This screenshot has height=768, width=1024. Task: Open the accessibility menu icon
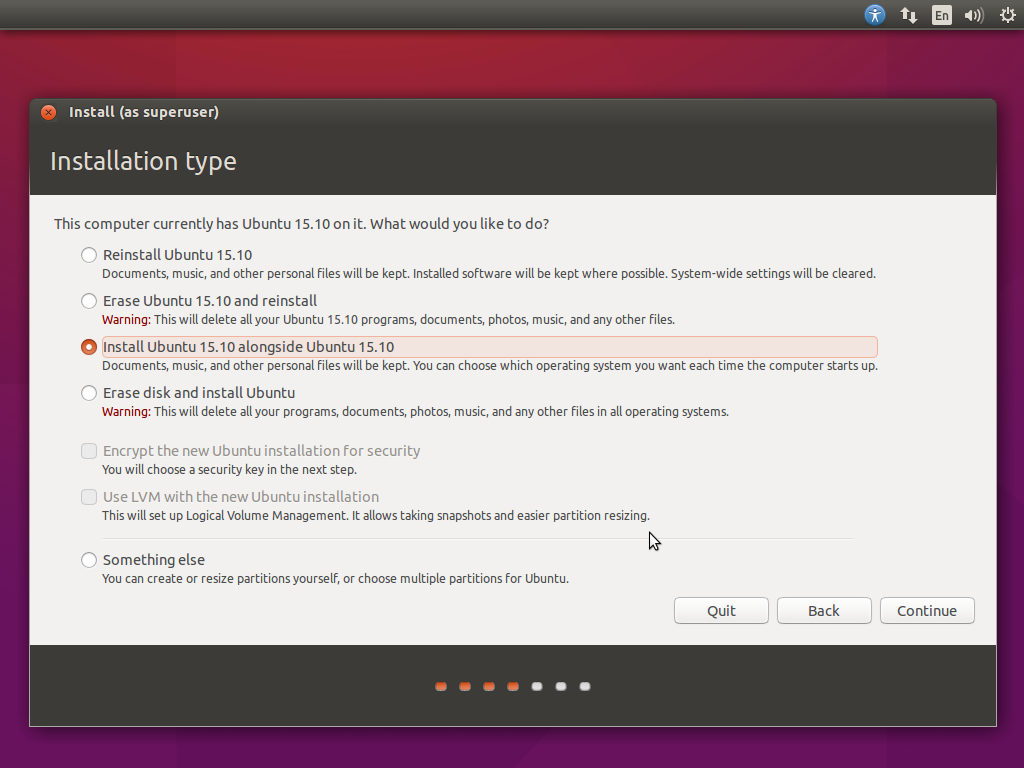click(875, 15)
